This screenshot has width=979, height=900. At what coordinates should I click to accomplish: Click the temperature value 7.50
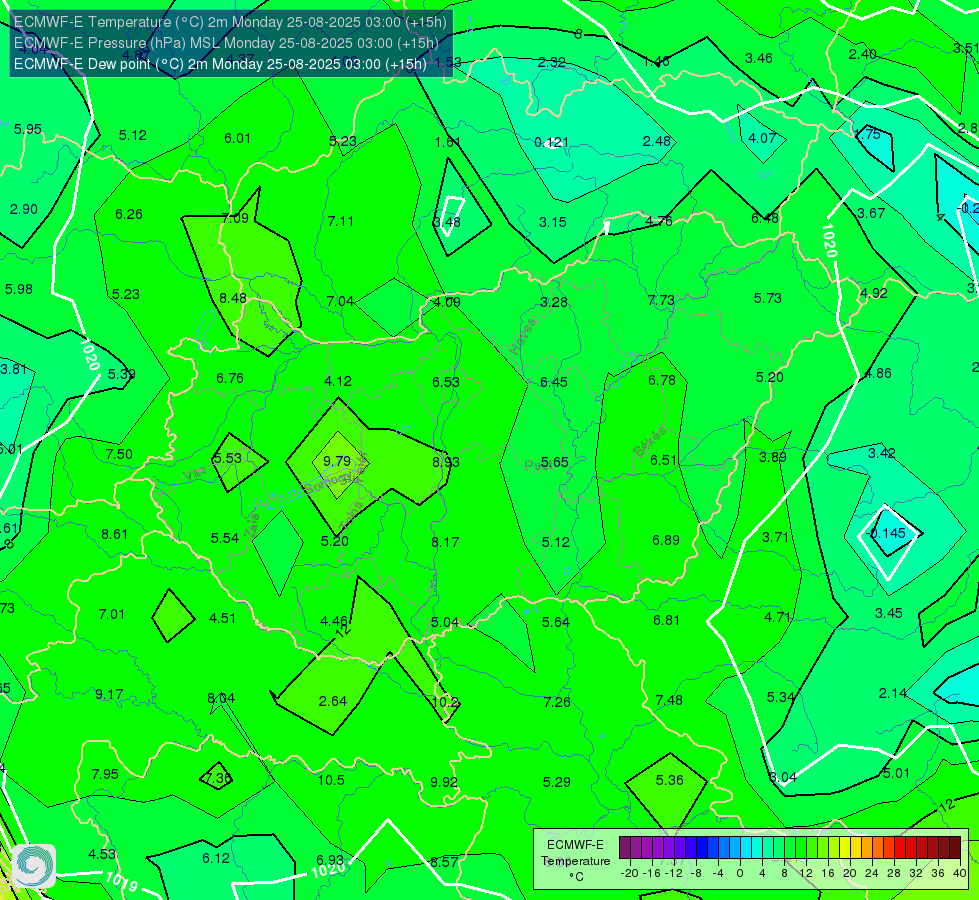(x=119, y=455)
